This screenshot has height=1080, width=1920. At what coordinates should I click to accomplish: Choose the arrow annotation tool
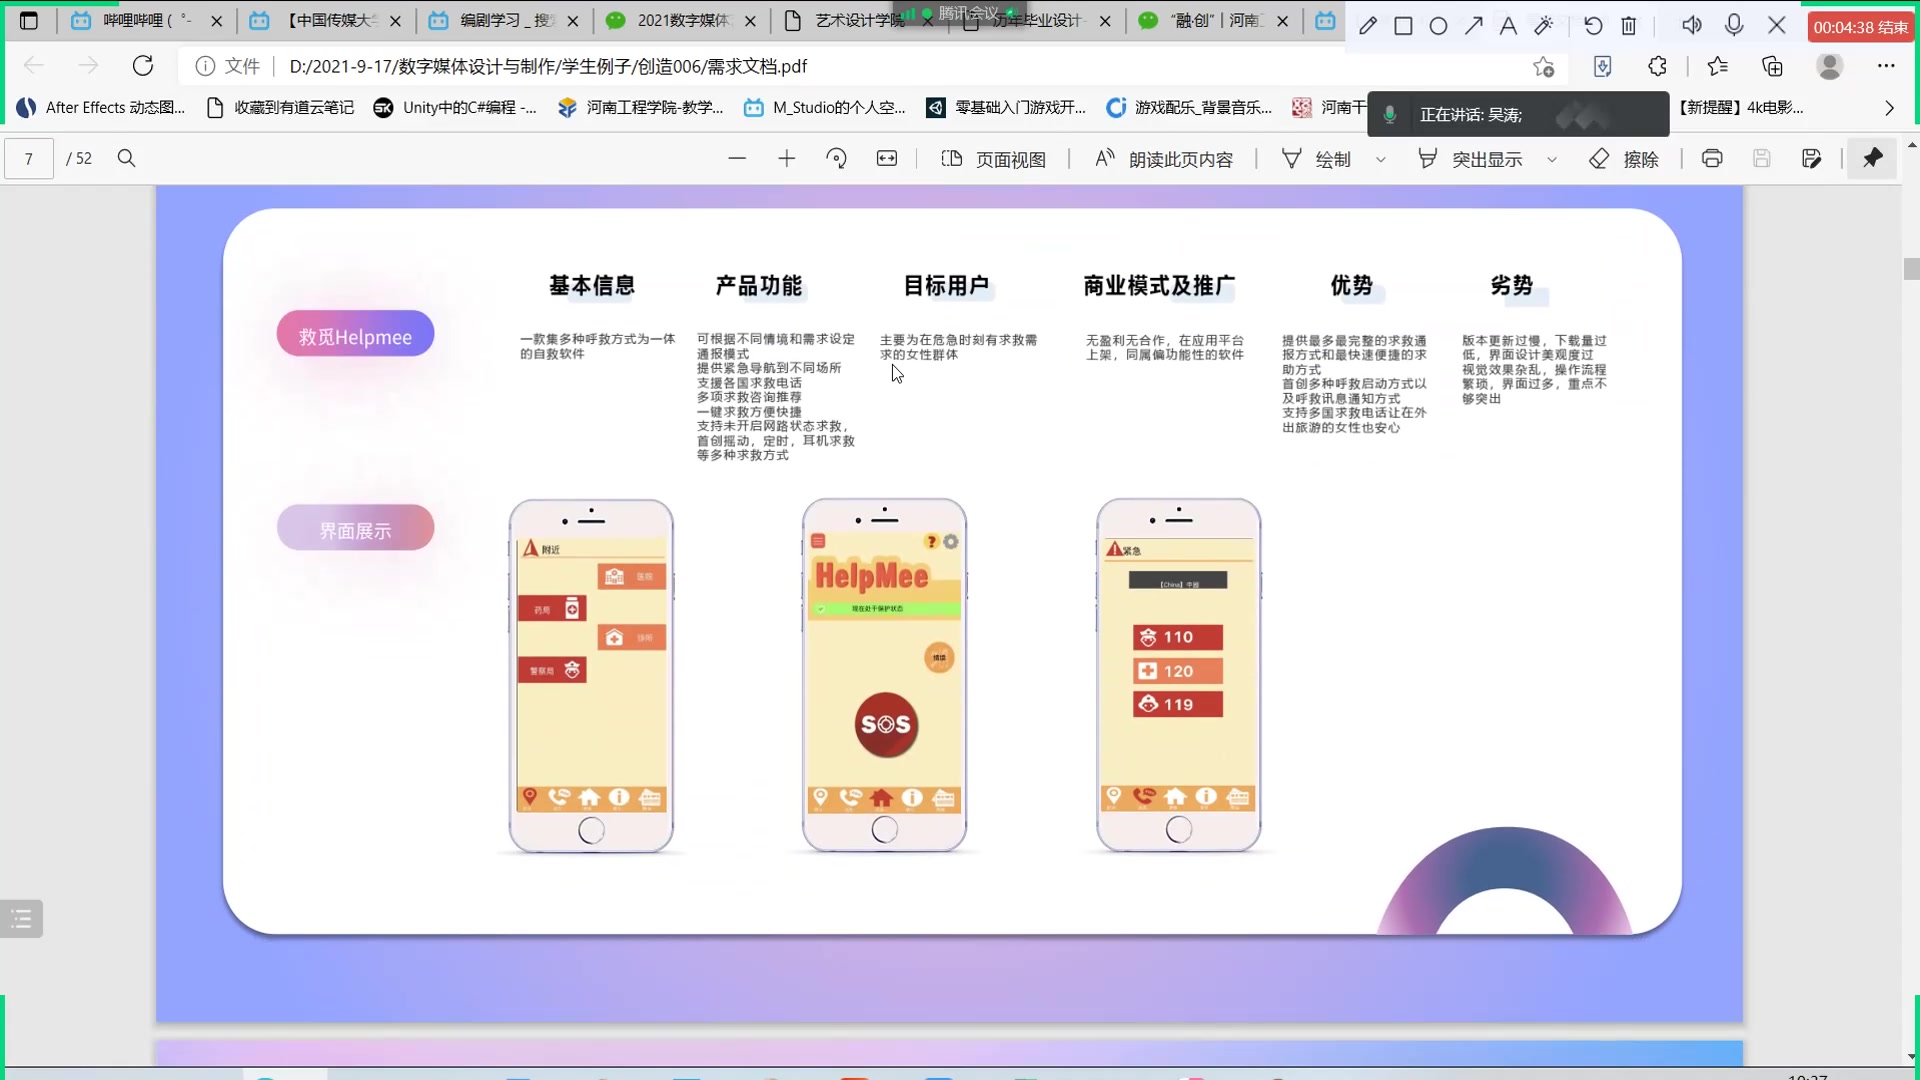click(x=1473, y=25)
